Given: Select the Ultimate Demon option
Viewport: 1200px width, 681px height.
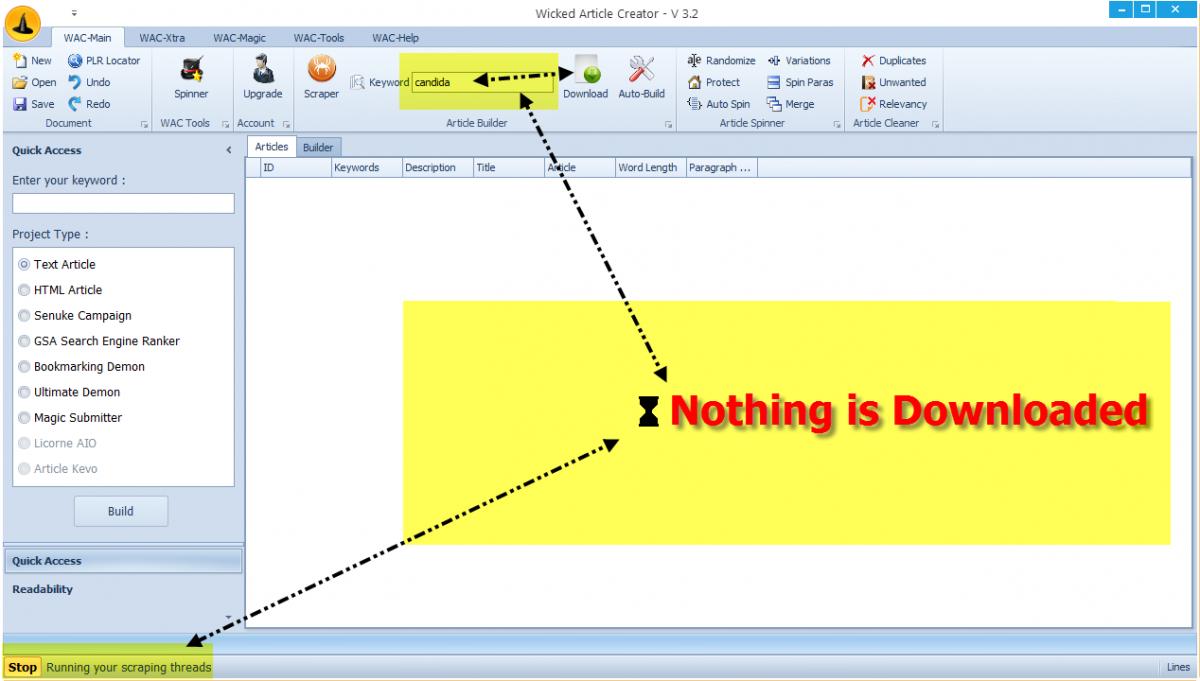Looking at the screenshot, I should [69, 392].
